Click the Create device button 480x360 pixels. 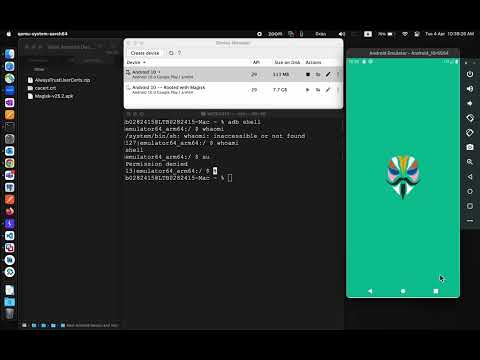pos(145,53)
